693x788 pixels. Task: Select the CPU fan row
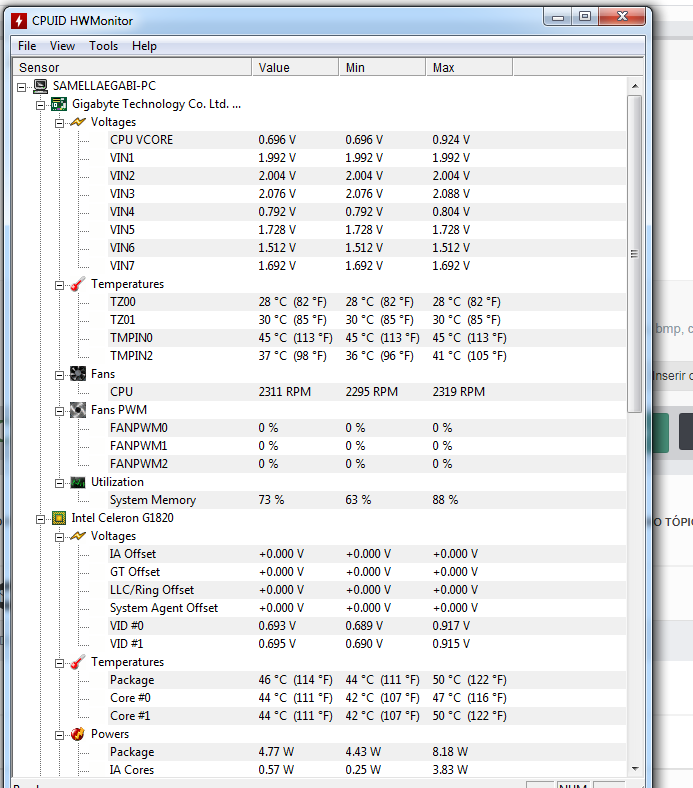coord(367,392)
